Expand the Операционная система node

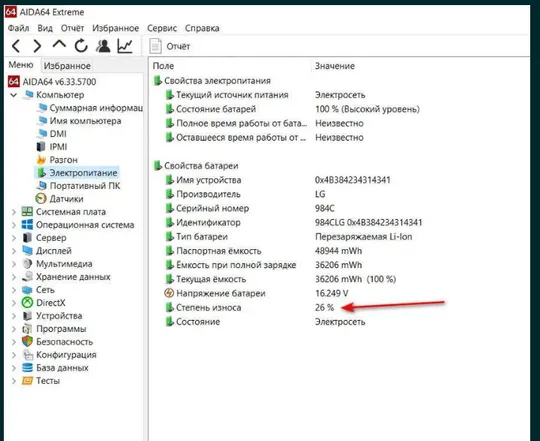14,225
